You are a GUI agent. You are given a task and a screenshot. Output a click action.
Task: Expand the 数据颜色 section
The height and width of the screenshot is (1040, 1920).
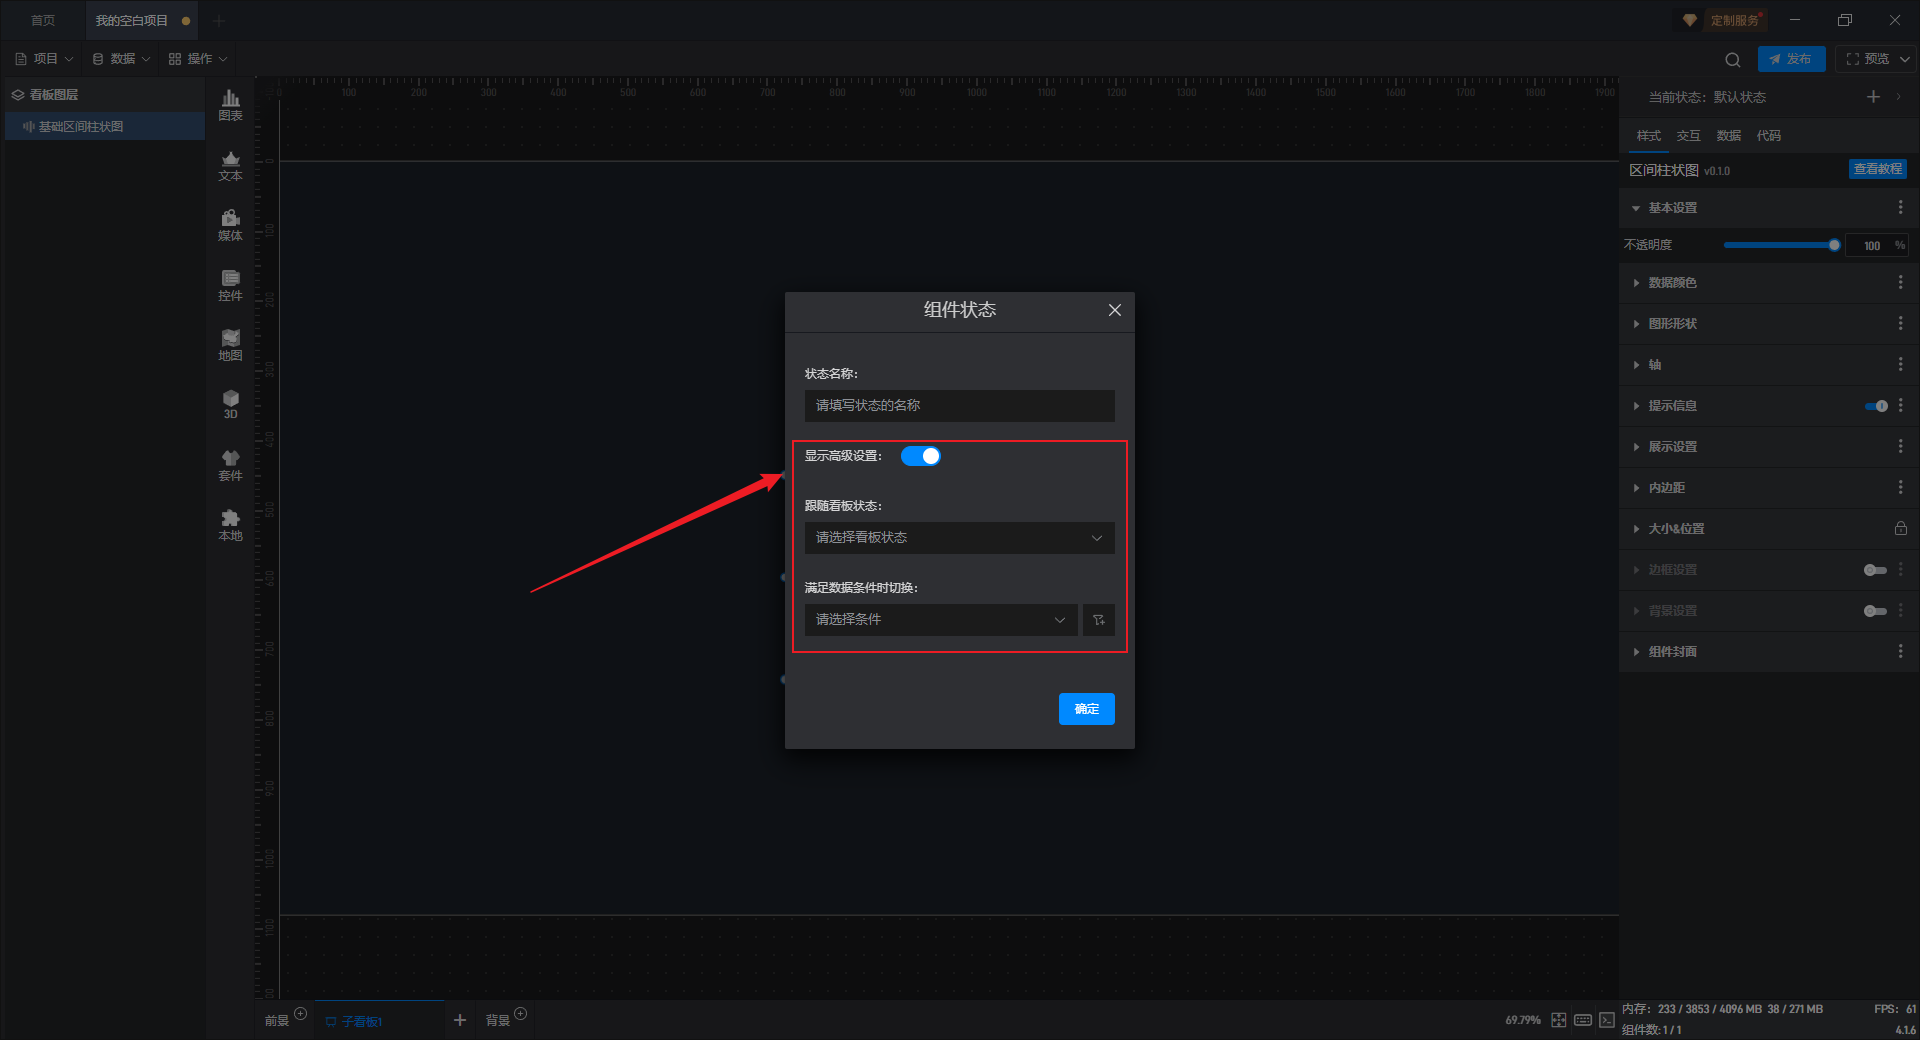(x=1636, y=283)
